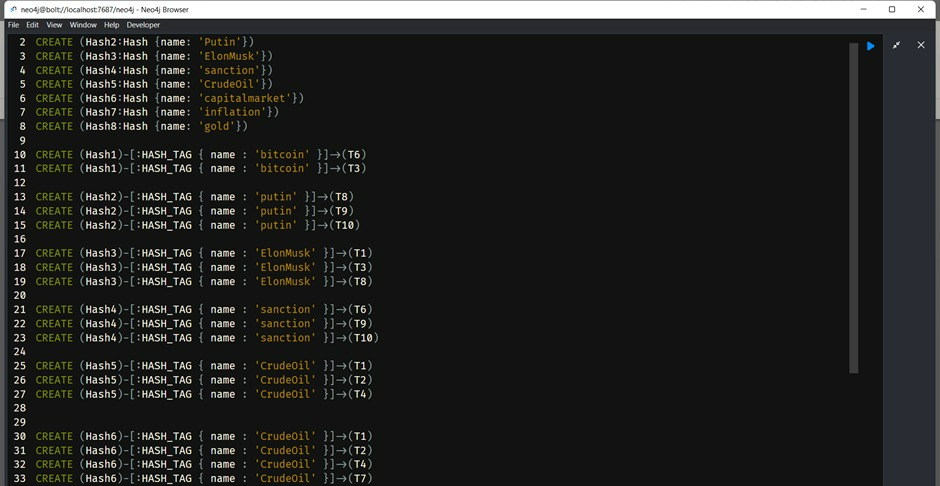Viewport: 940px width, 486px height.
Task: Click (T4) at end of line 27
Action: pyautogui.click(x=360, y=394)
